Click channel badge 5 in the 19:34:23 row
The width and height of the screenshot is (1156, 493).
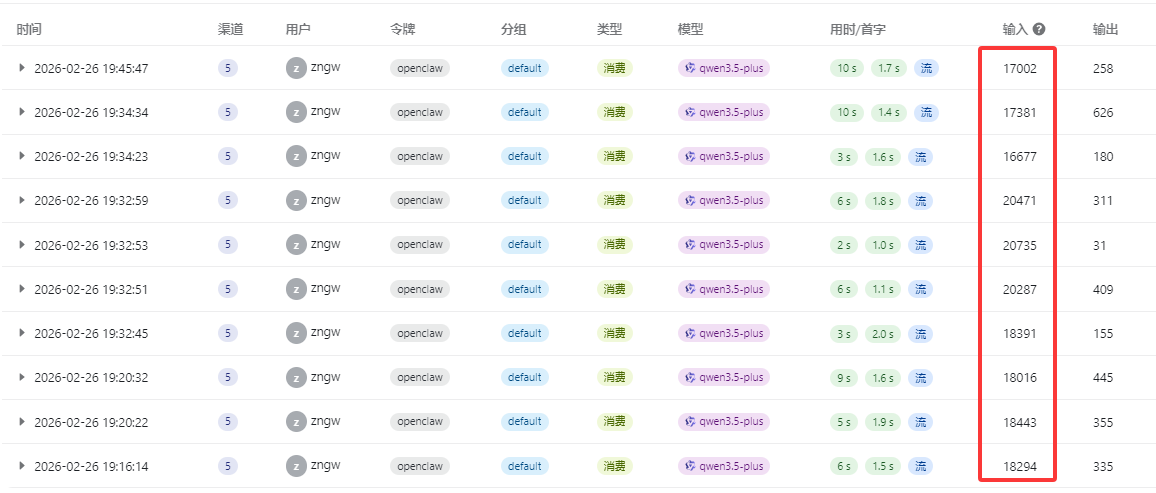click(228, 156)
